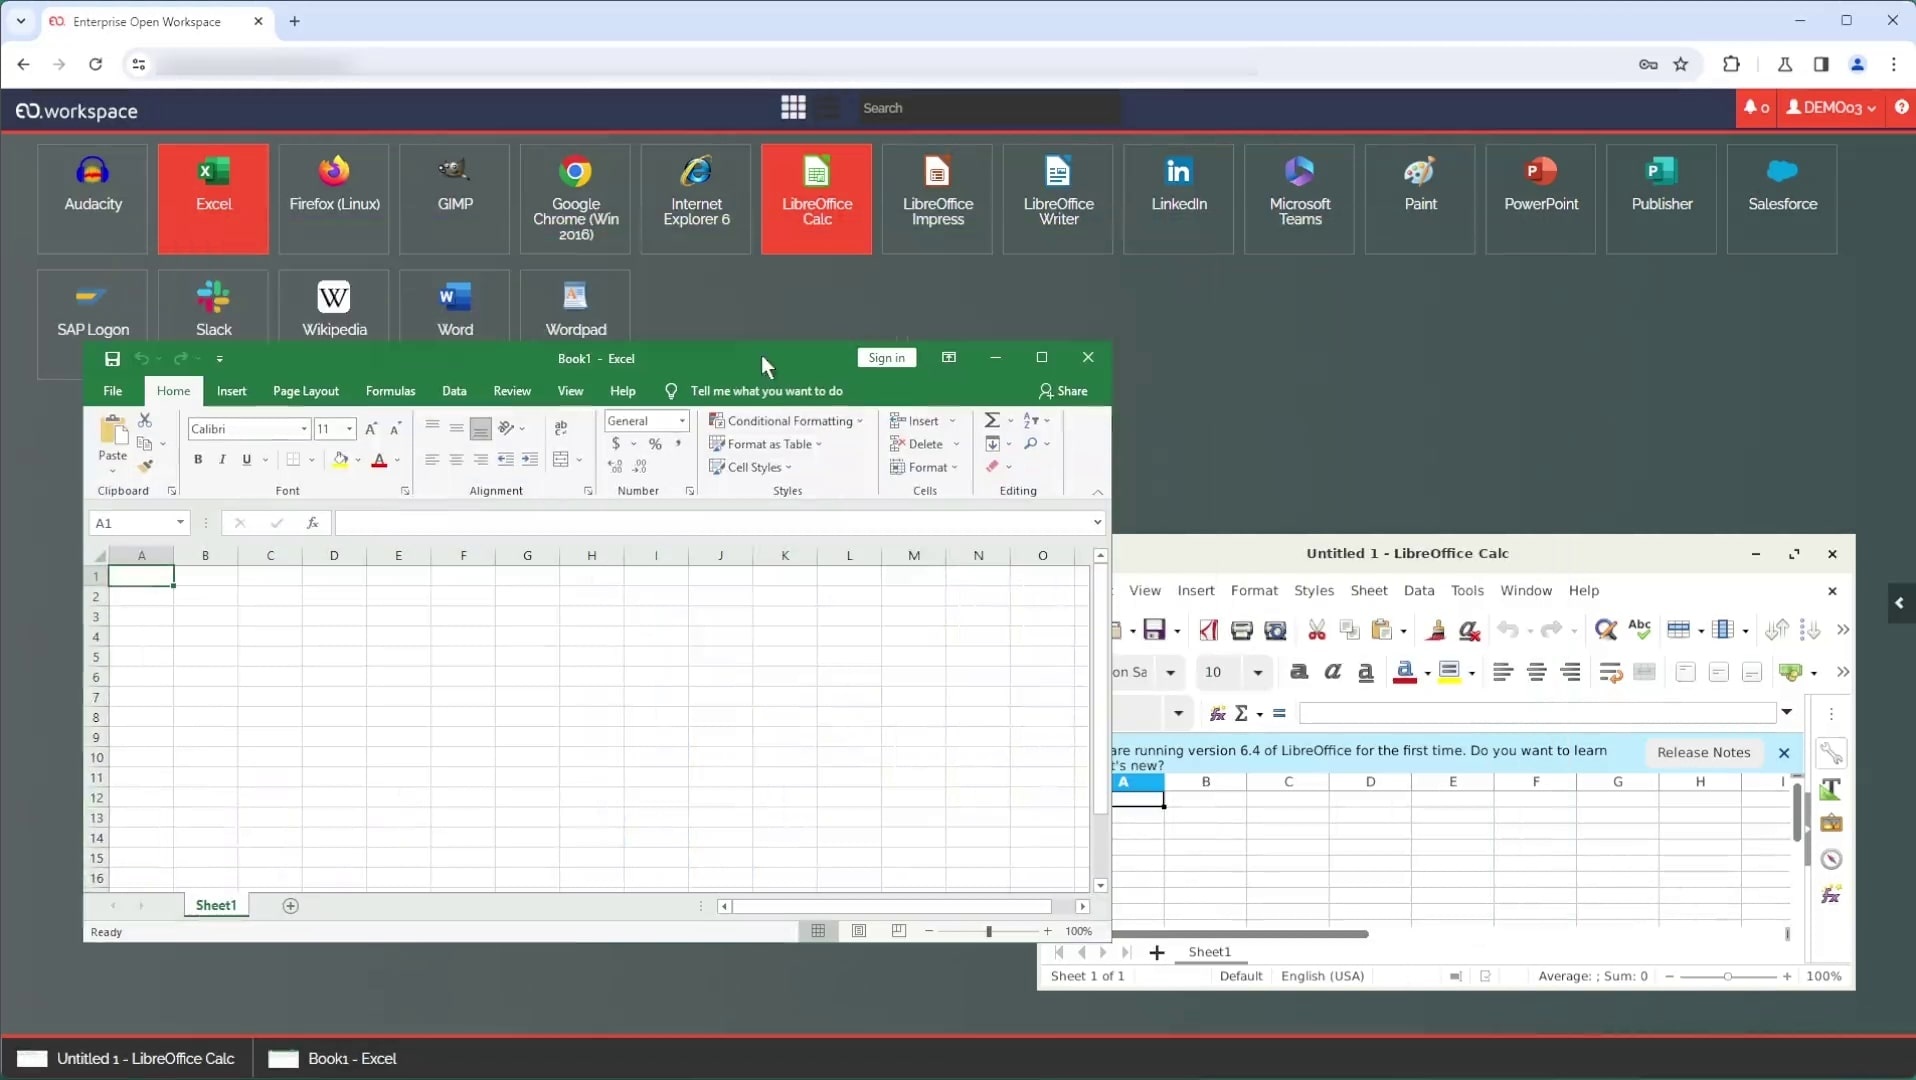Open the Properties sidebar deck in LibreOffice Calc
Image resolution: width=1916 pixels, height=1080 pixels.
(x=1831, y=754)
